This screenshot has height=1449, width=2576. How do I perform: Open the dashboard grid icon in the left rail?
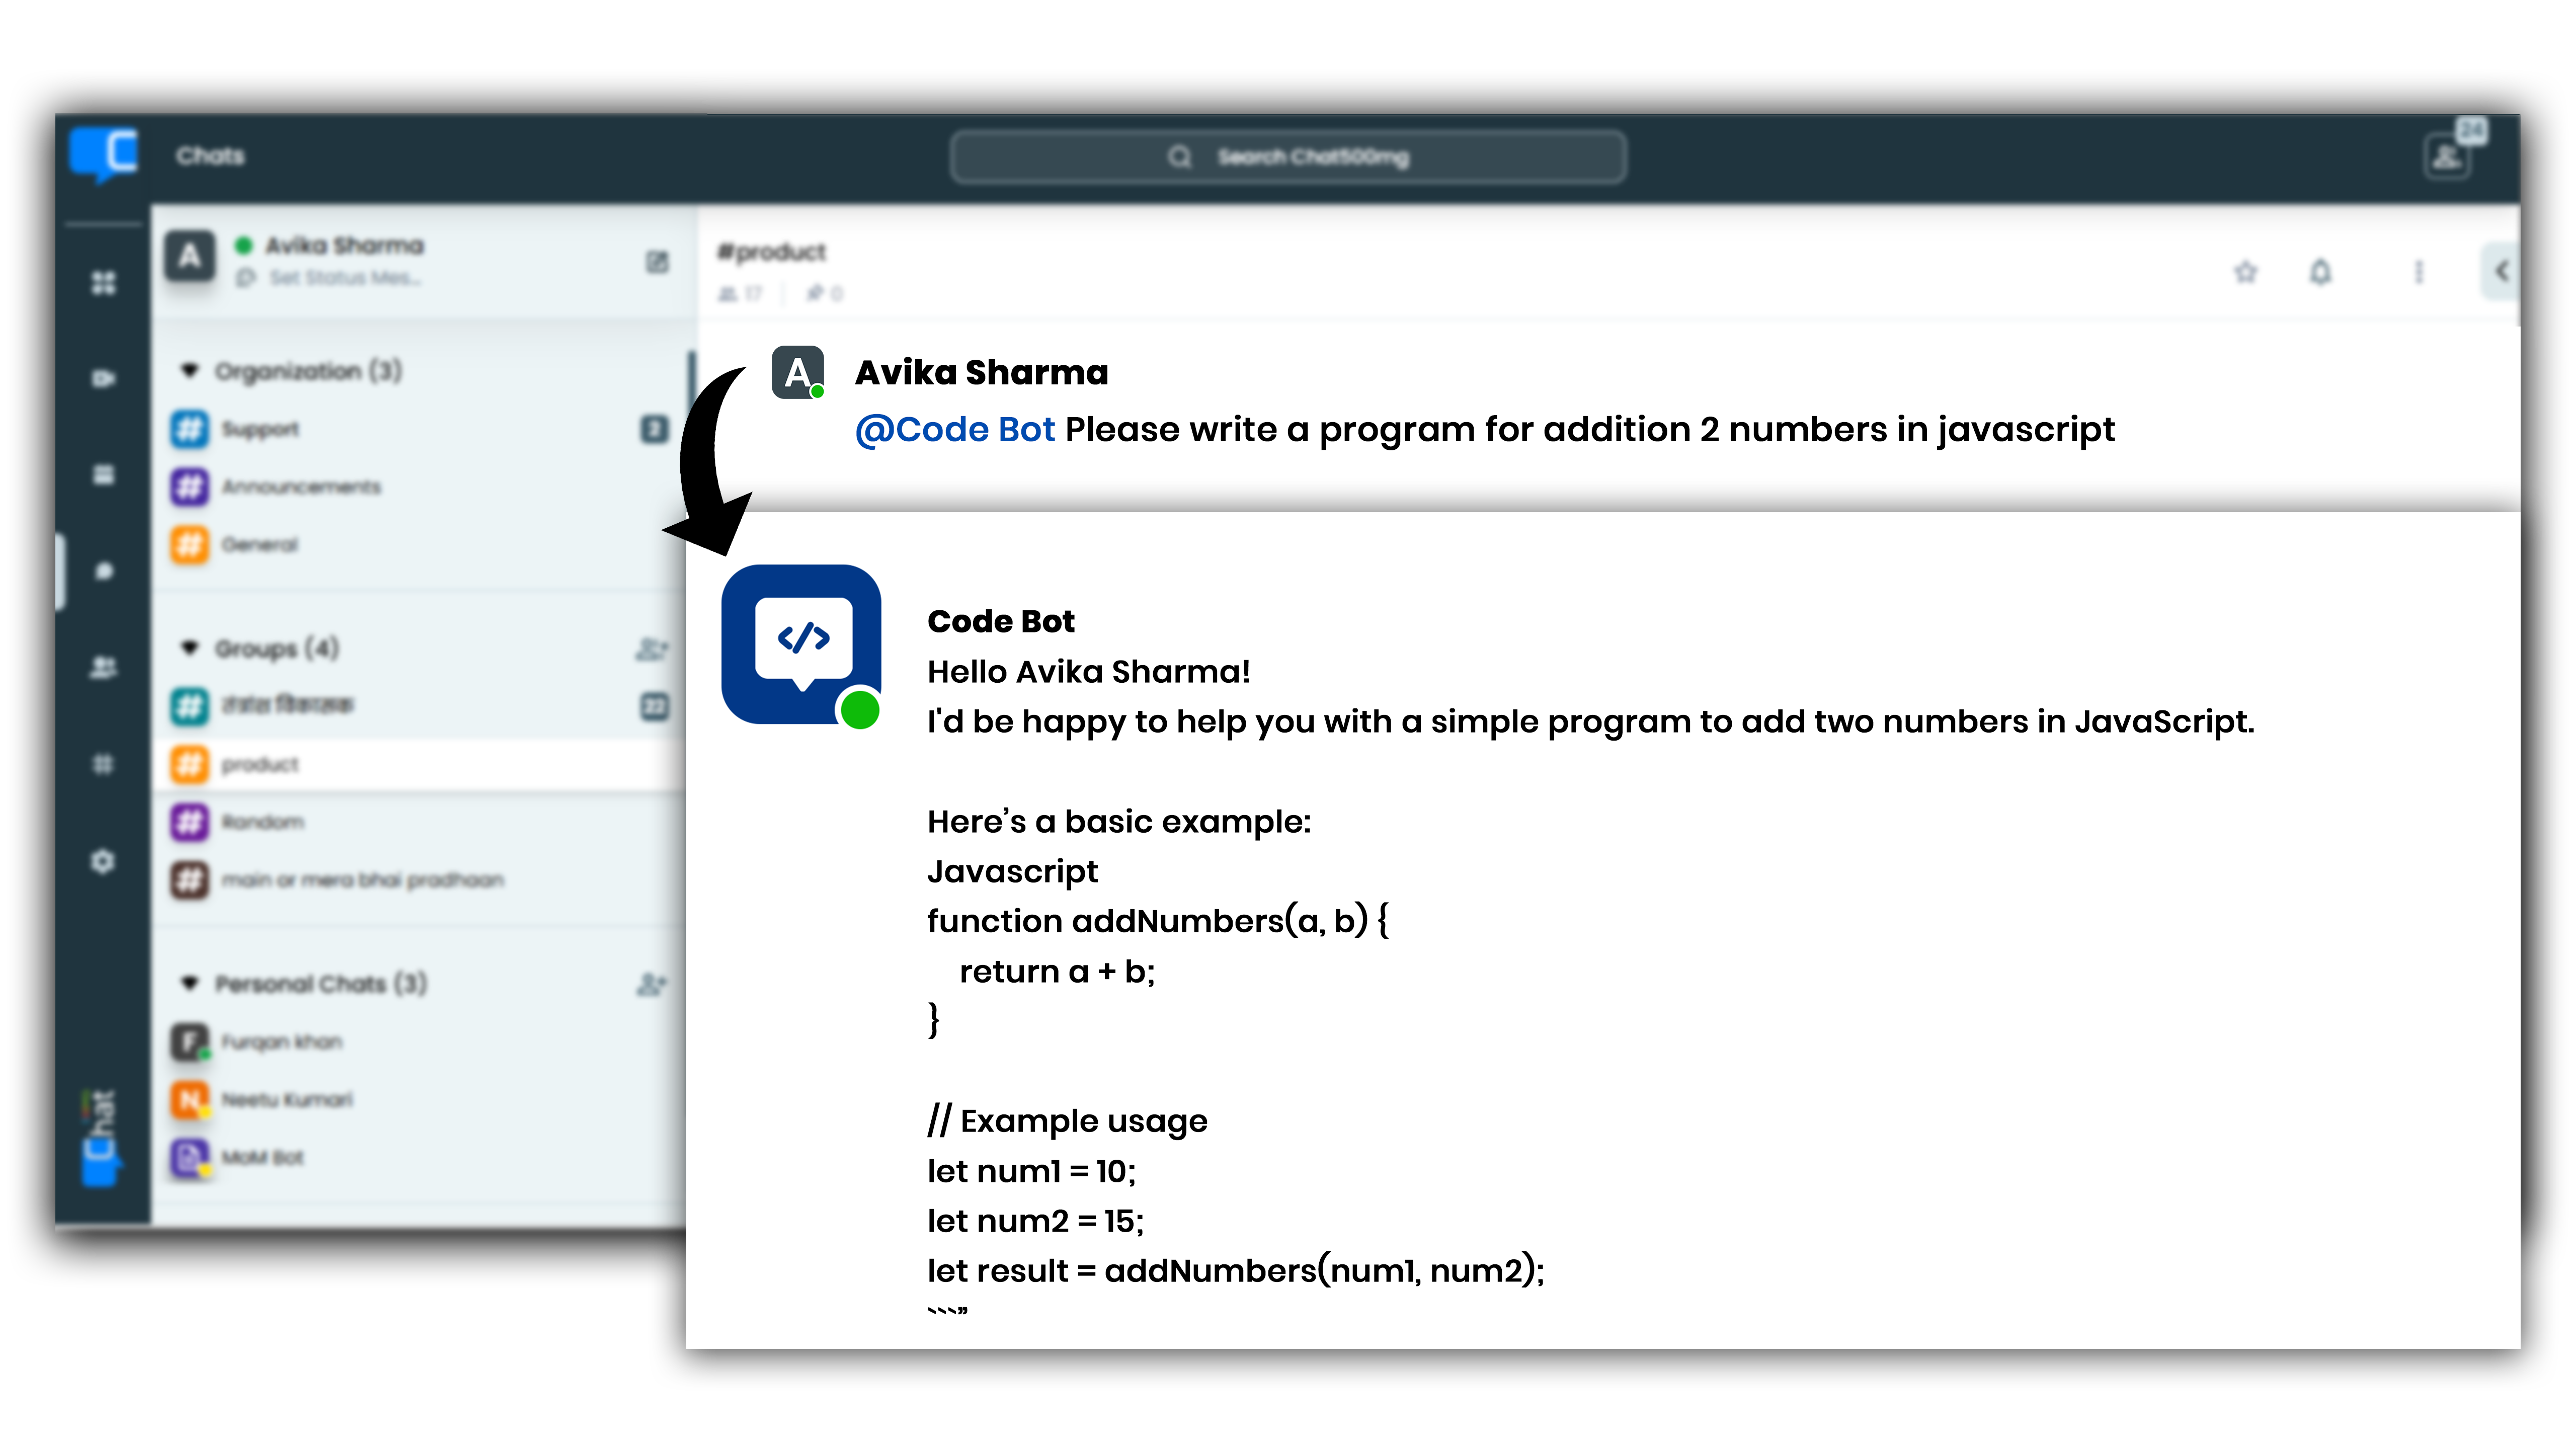tap(104, 283)
